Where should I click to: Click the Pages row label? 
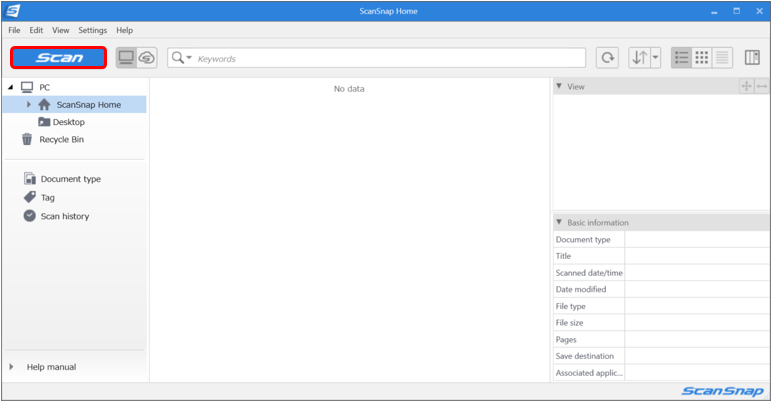(566, 339)
